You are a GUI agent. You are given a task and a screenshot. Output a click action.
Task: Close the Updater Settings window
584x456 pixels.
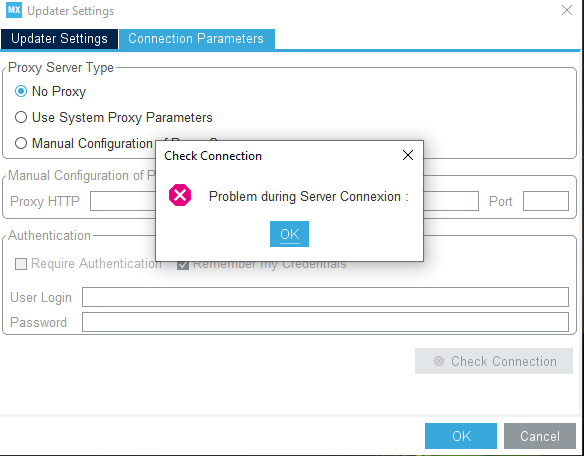(x=567, y=10)
